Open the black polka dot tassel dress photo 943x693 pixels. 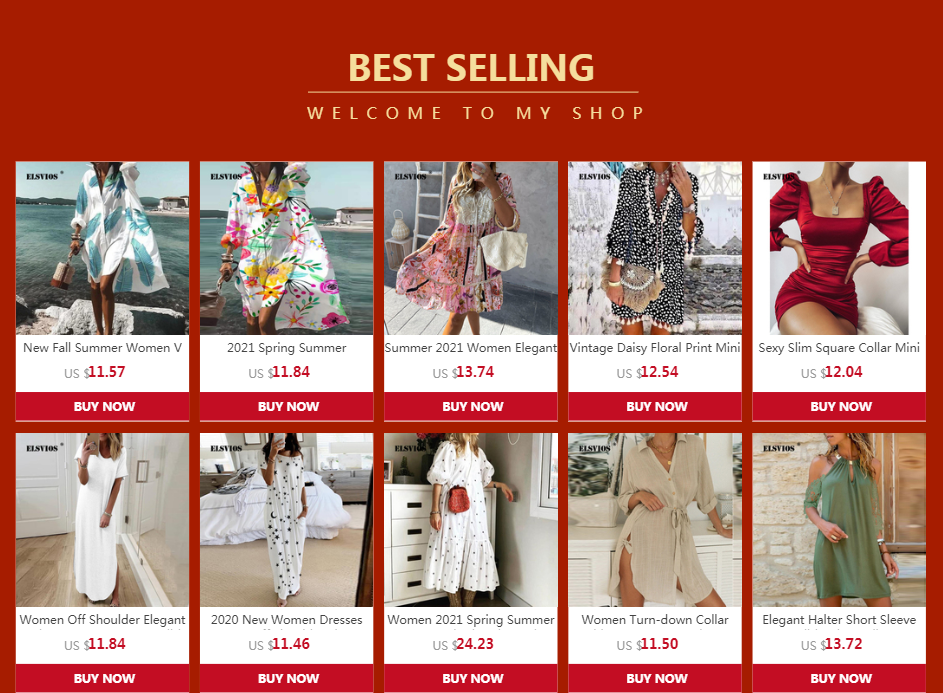point(655,248)
